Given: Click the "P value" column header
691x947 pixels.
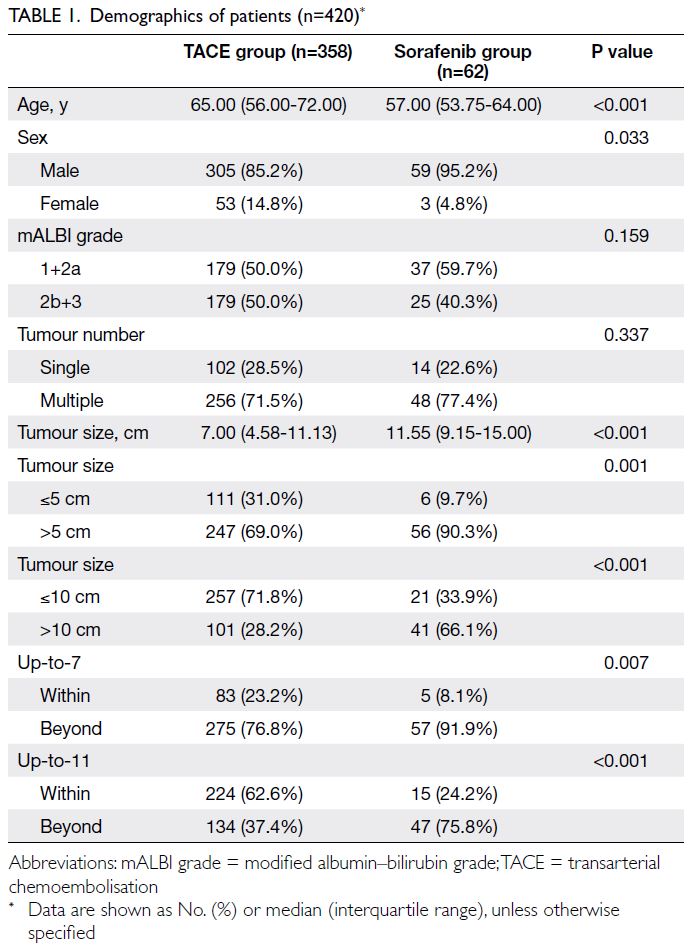Looking at the screenshot, I should point(621,52).
